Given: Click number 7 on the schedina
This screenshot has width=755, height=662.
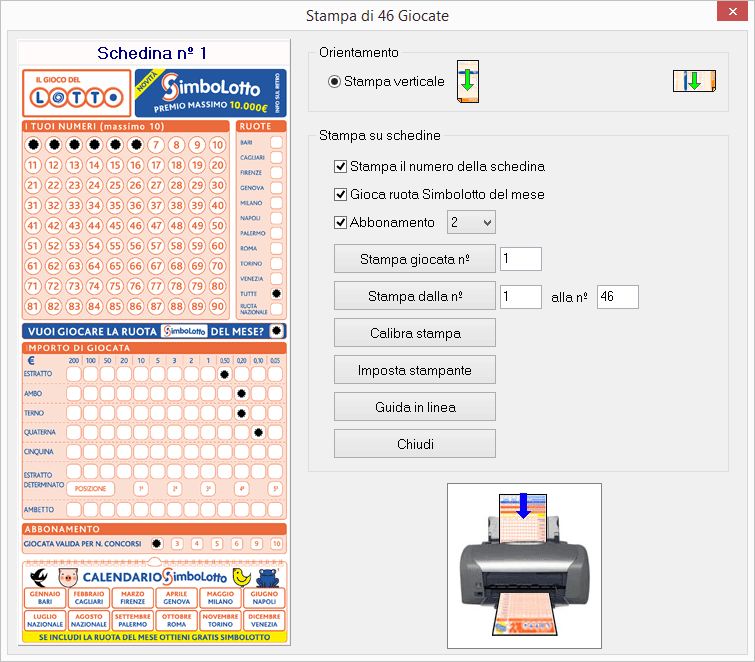Looking at the screenshot, I should pos(156,144).
